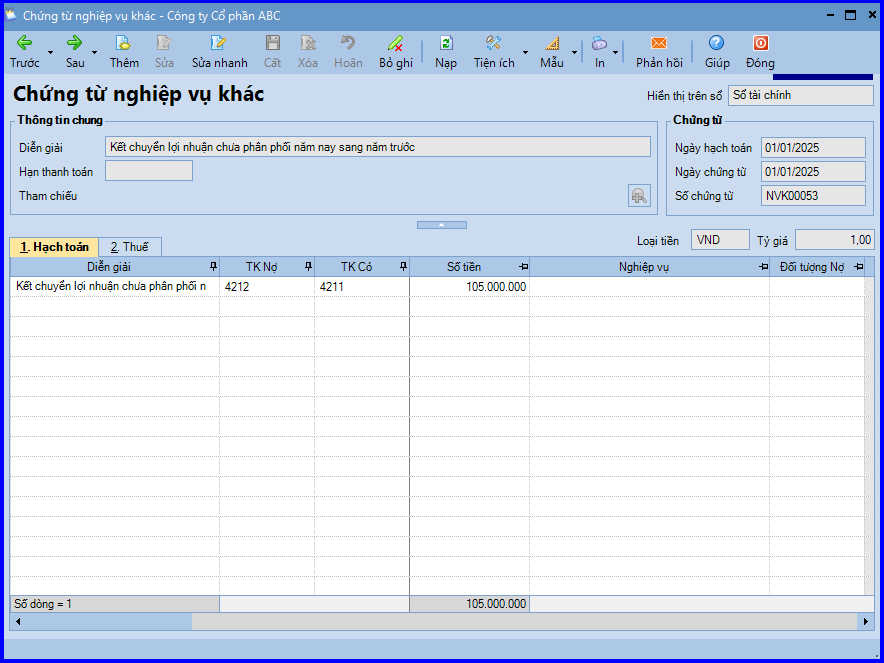Screen dimensions: 884x663
Task: Collapse the header panel with the up chevron
Action: (x=442, y=225)
